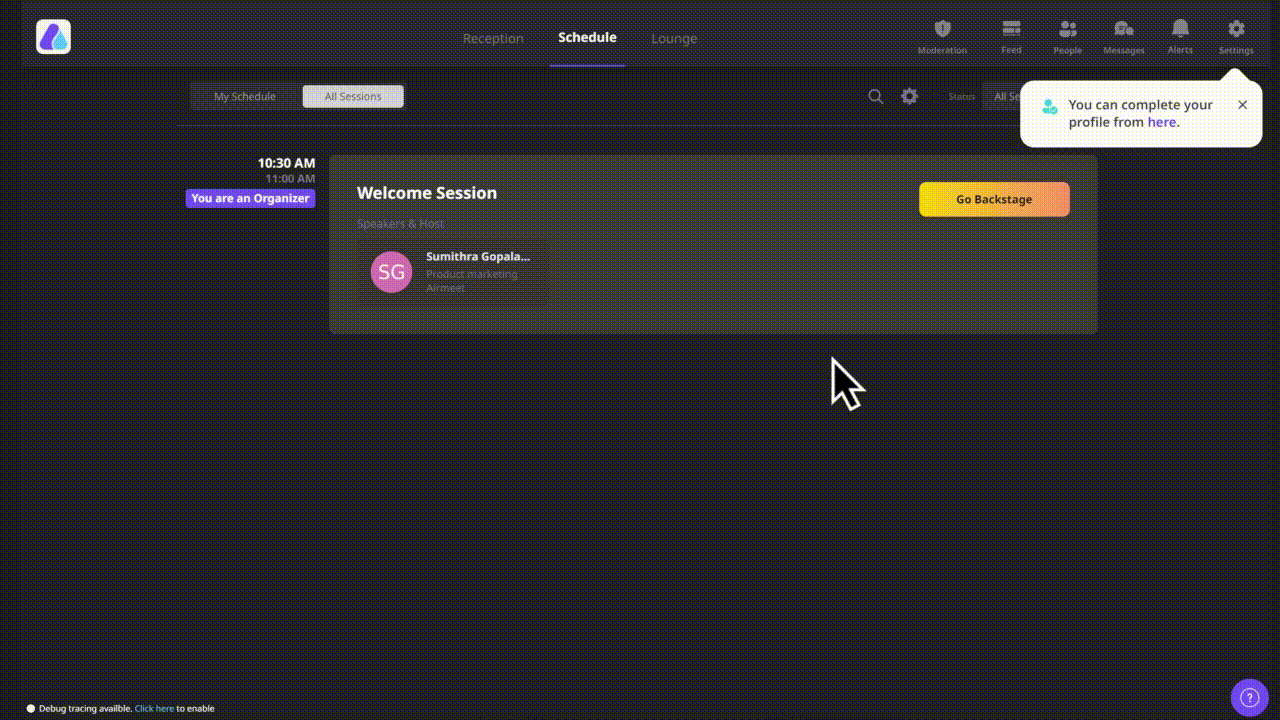Follow the 'here' profile link

(x=1161, y=122)
